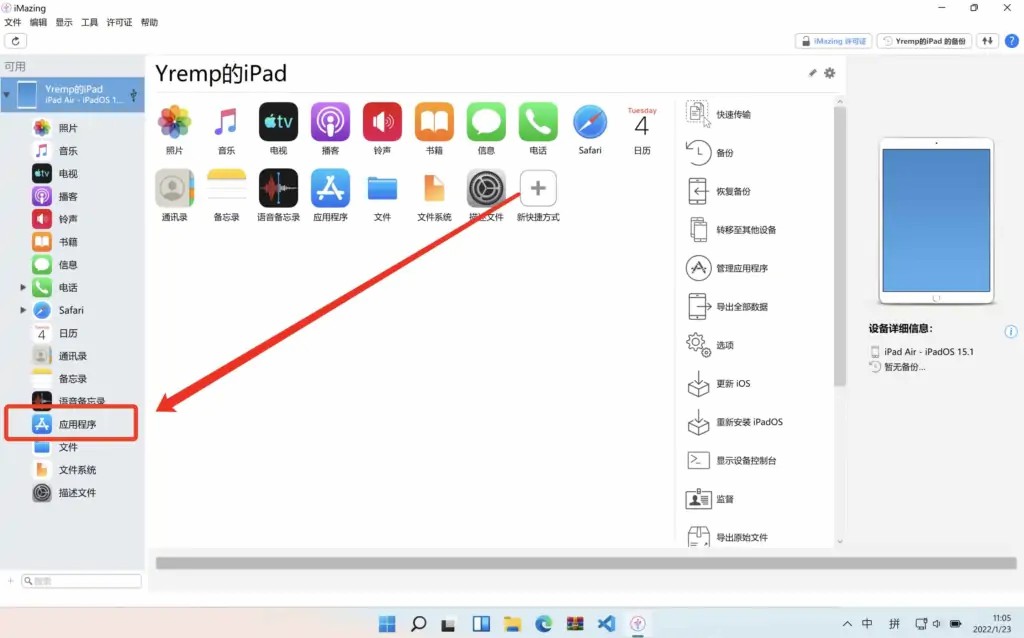This screenshot has height=638, width=1024.
Task: Click the sidebar search field
Action: coord(82,581)
